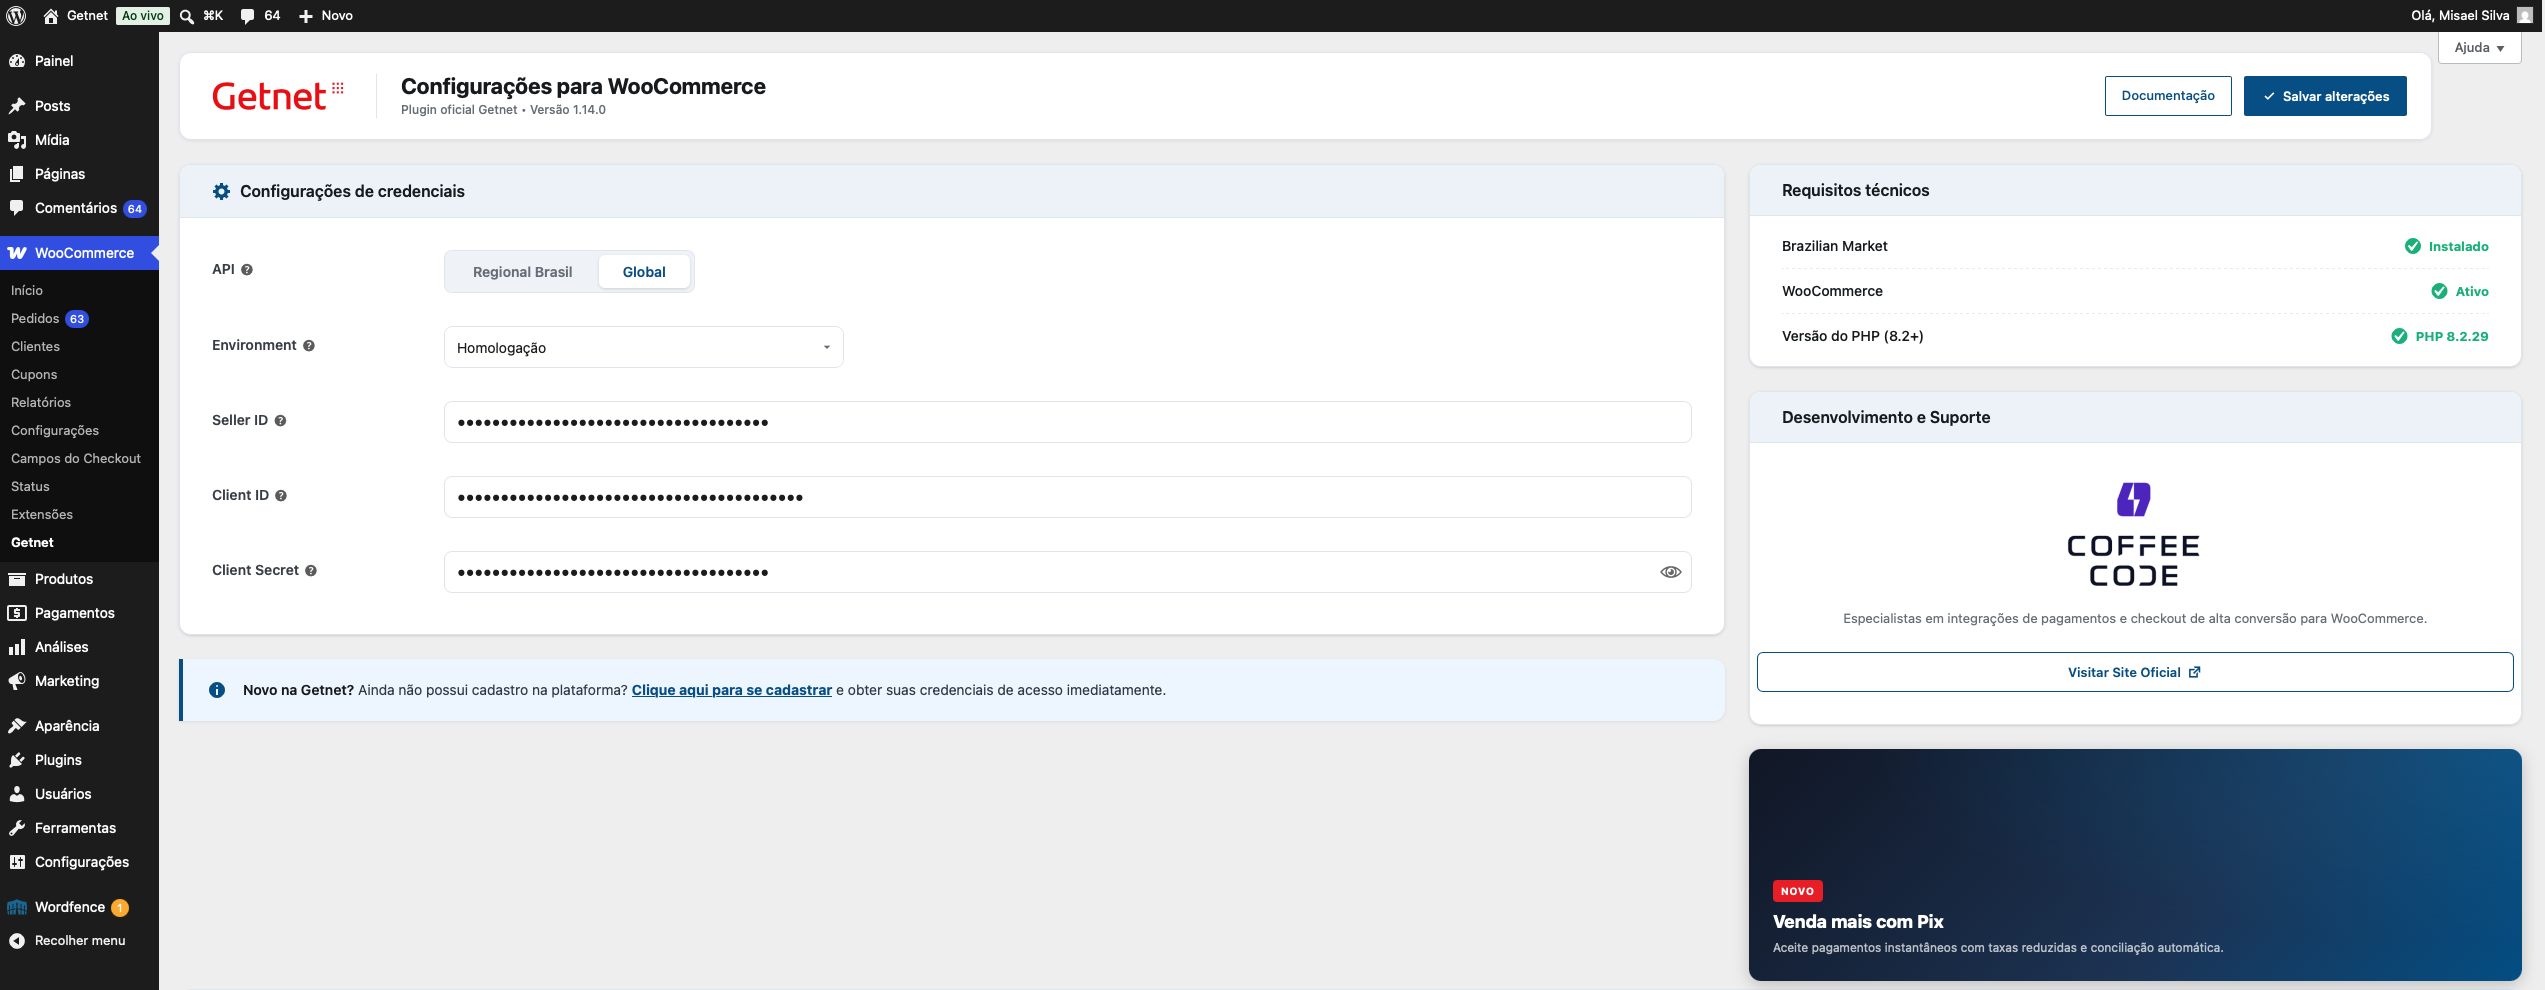This screenshot has width=2545, height=990.
Task: Click the info icon in signup notice
Action: [x=217, y=690]
